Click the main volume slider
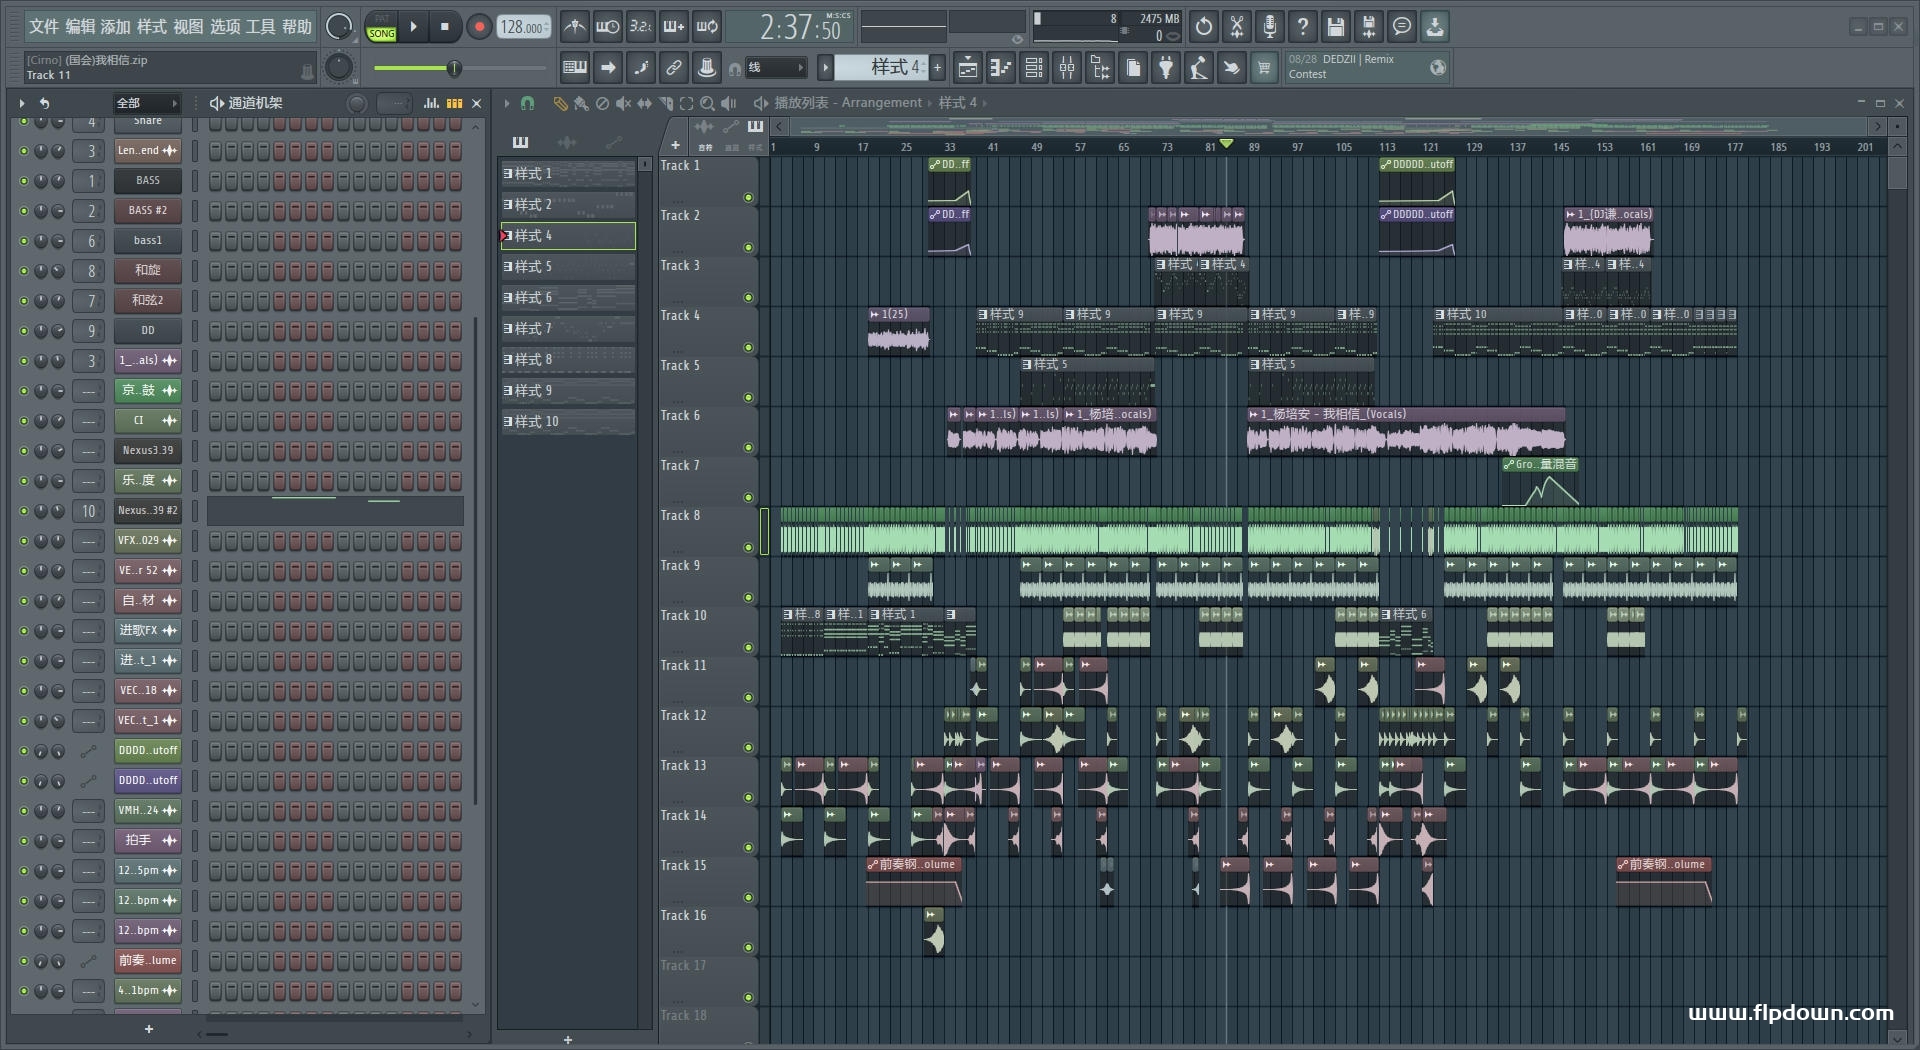 click(454, 68)
